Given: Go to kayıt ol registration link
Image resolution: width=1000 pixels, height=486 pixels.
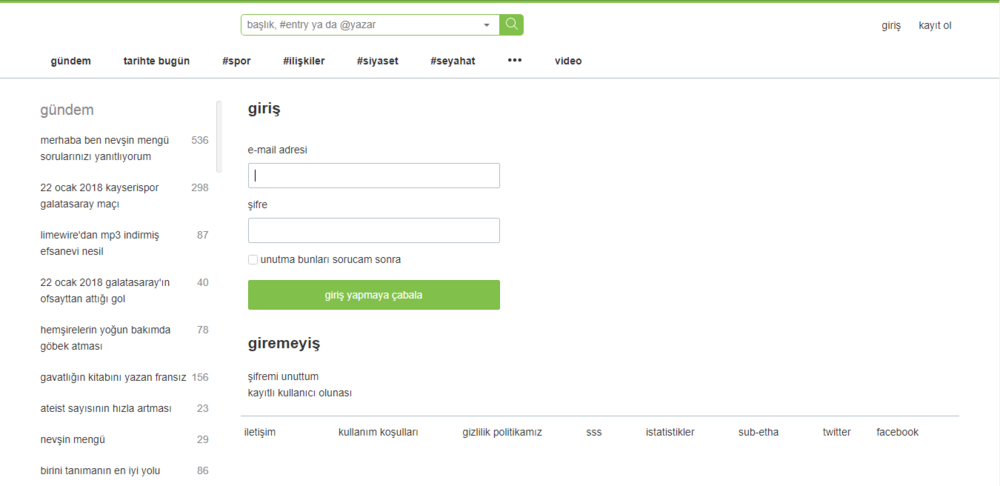Looking at the screenshot, I should pyautogui.click(x=935, y=26).
